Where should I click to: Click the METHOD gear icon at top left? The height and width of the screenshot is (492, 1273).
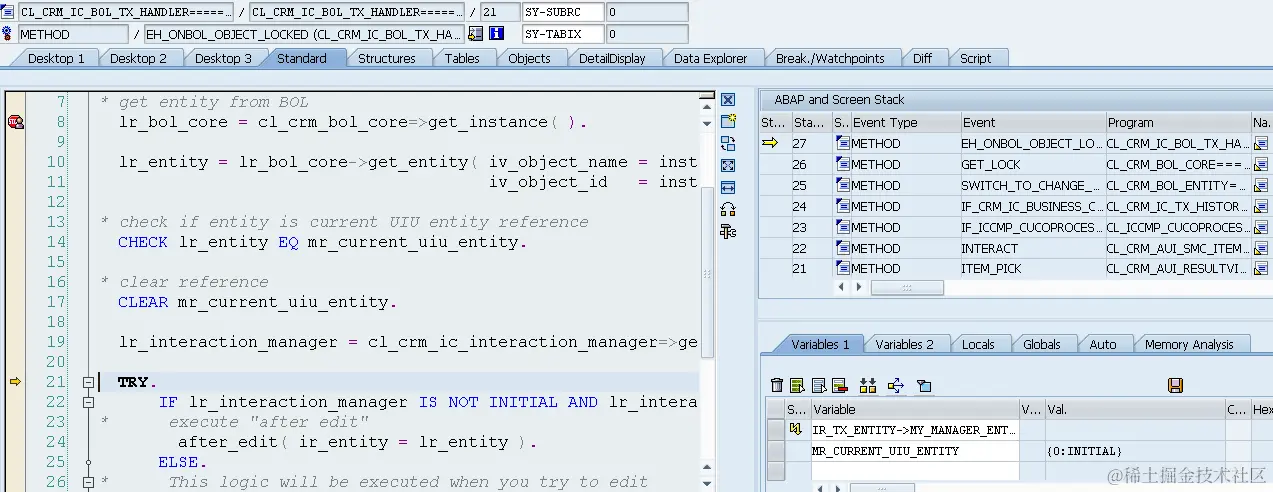click(x=9, y=34)
